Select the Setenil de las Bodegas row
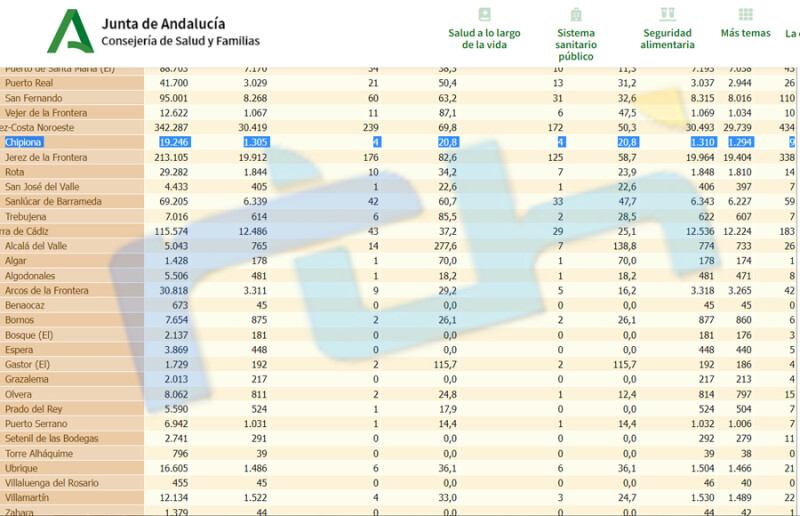The image size is (800, 516). pyautogui.click(x=52, y=438)
